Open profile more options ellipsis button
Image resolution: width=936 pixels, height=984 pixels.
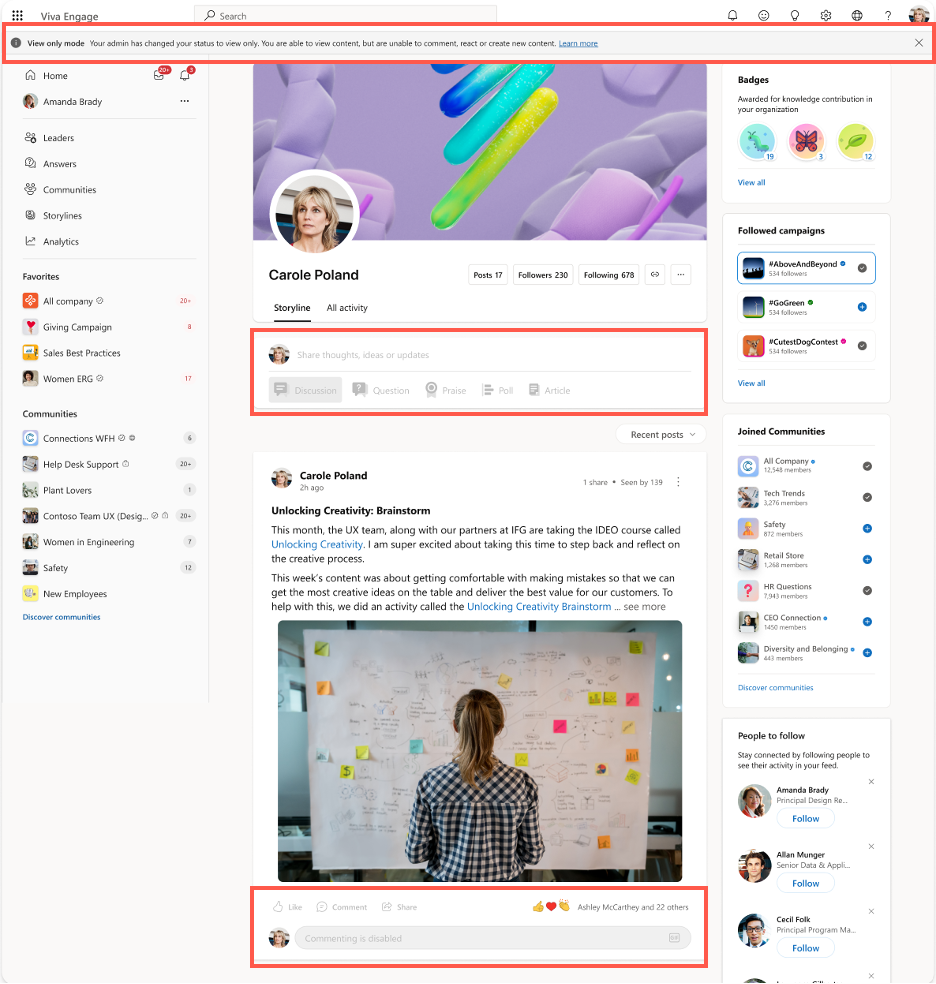pyautogui.click(x=681, y=274)
